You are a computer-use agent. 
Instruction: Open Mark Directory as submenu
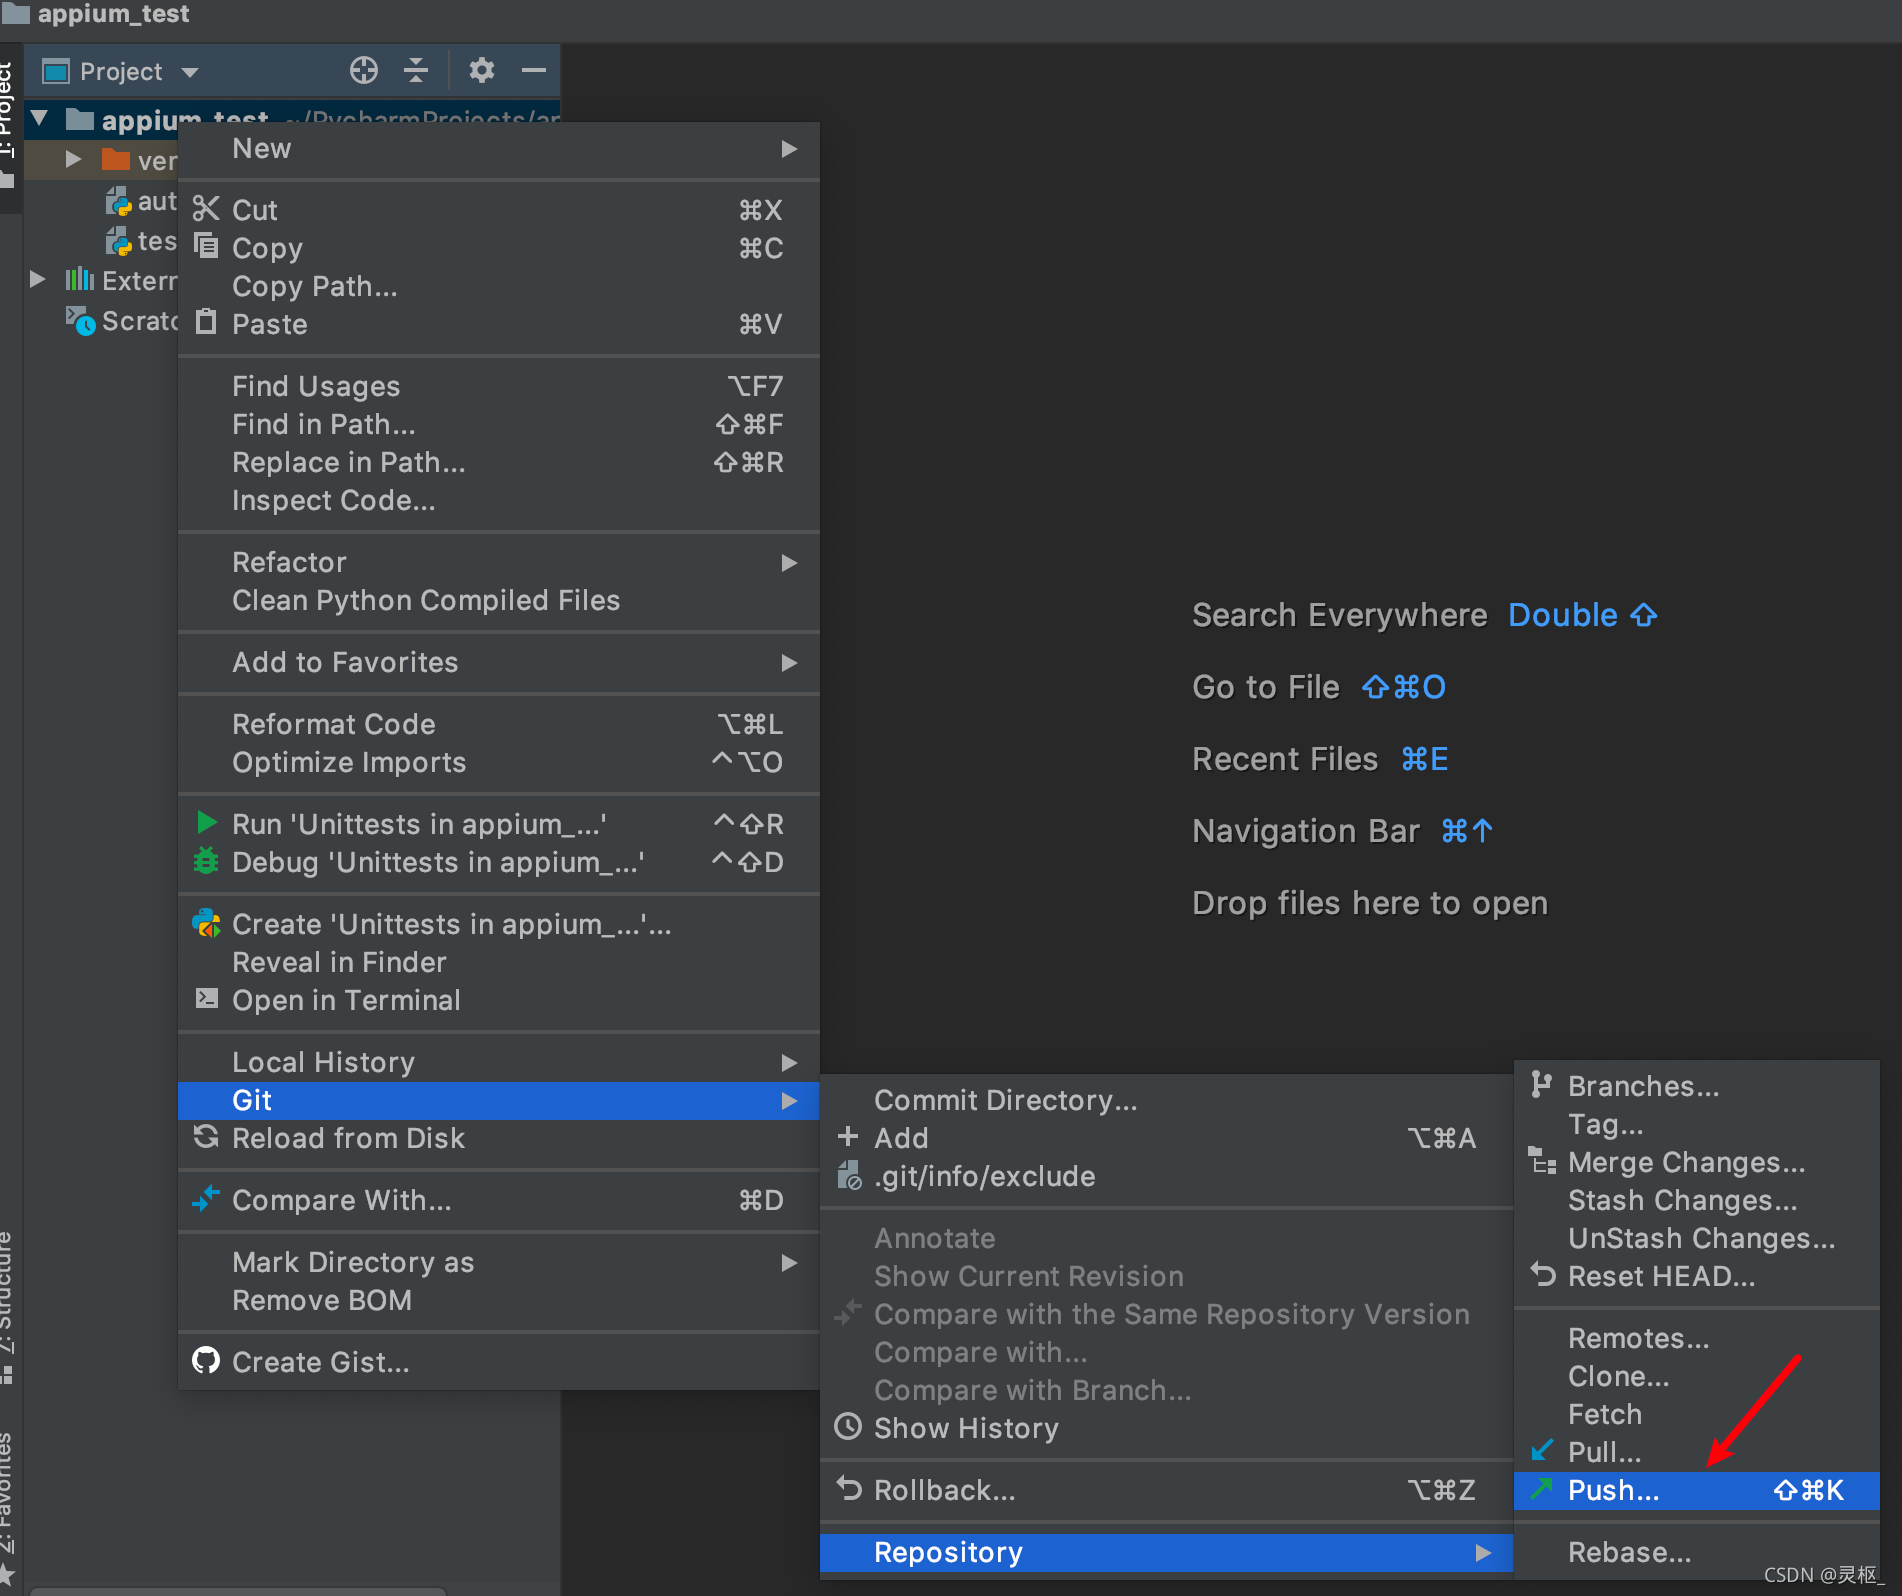pyautogui.click(x=499, y=1262)
